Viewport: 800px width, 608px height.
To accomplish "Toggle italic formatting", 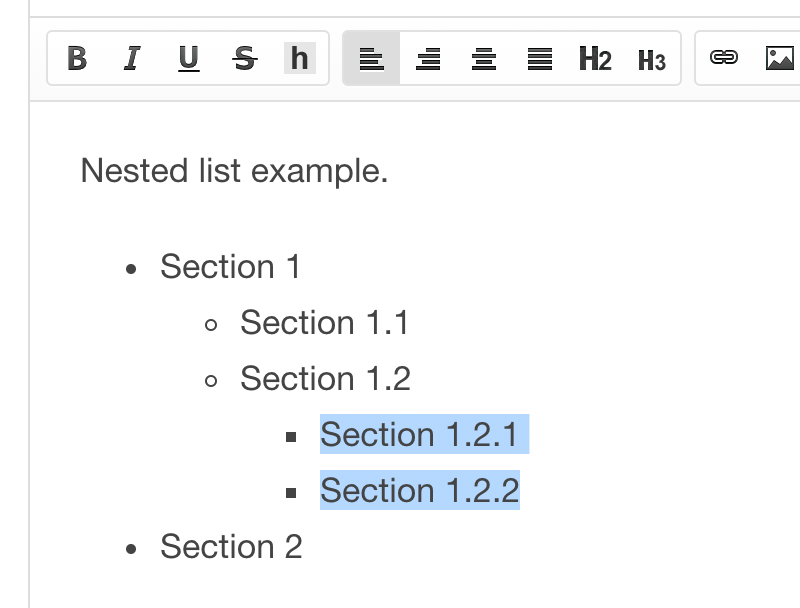I will pos(132,58).
